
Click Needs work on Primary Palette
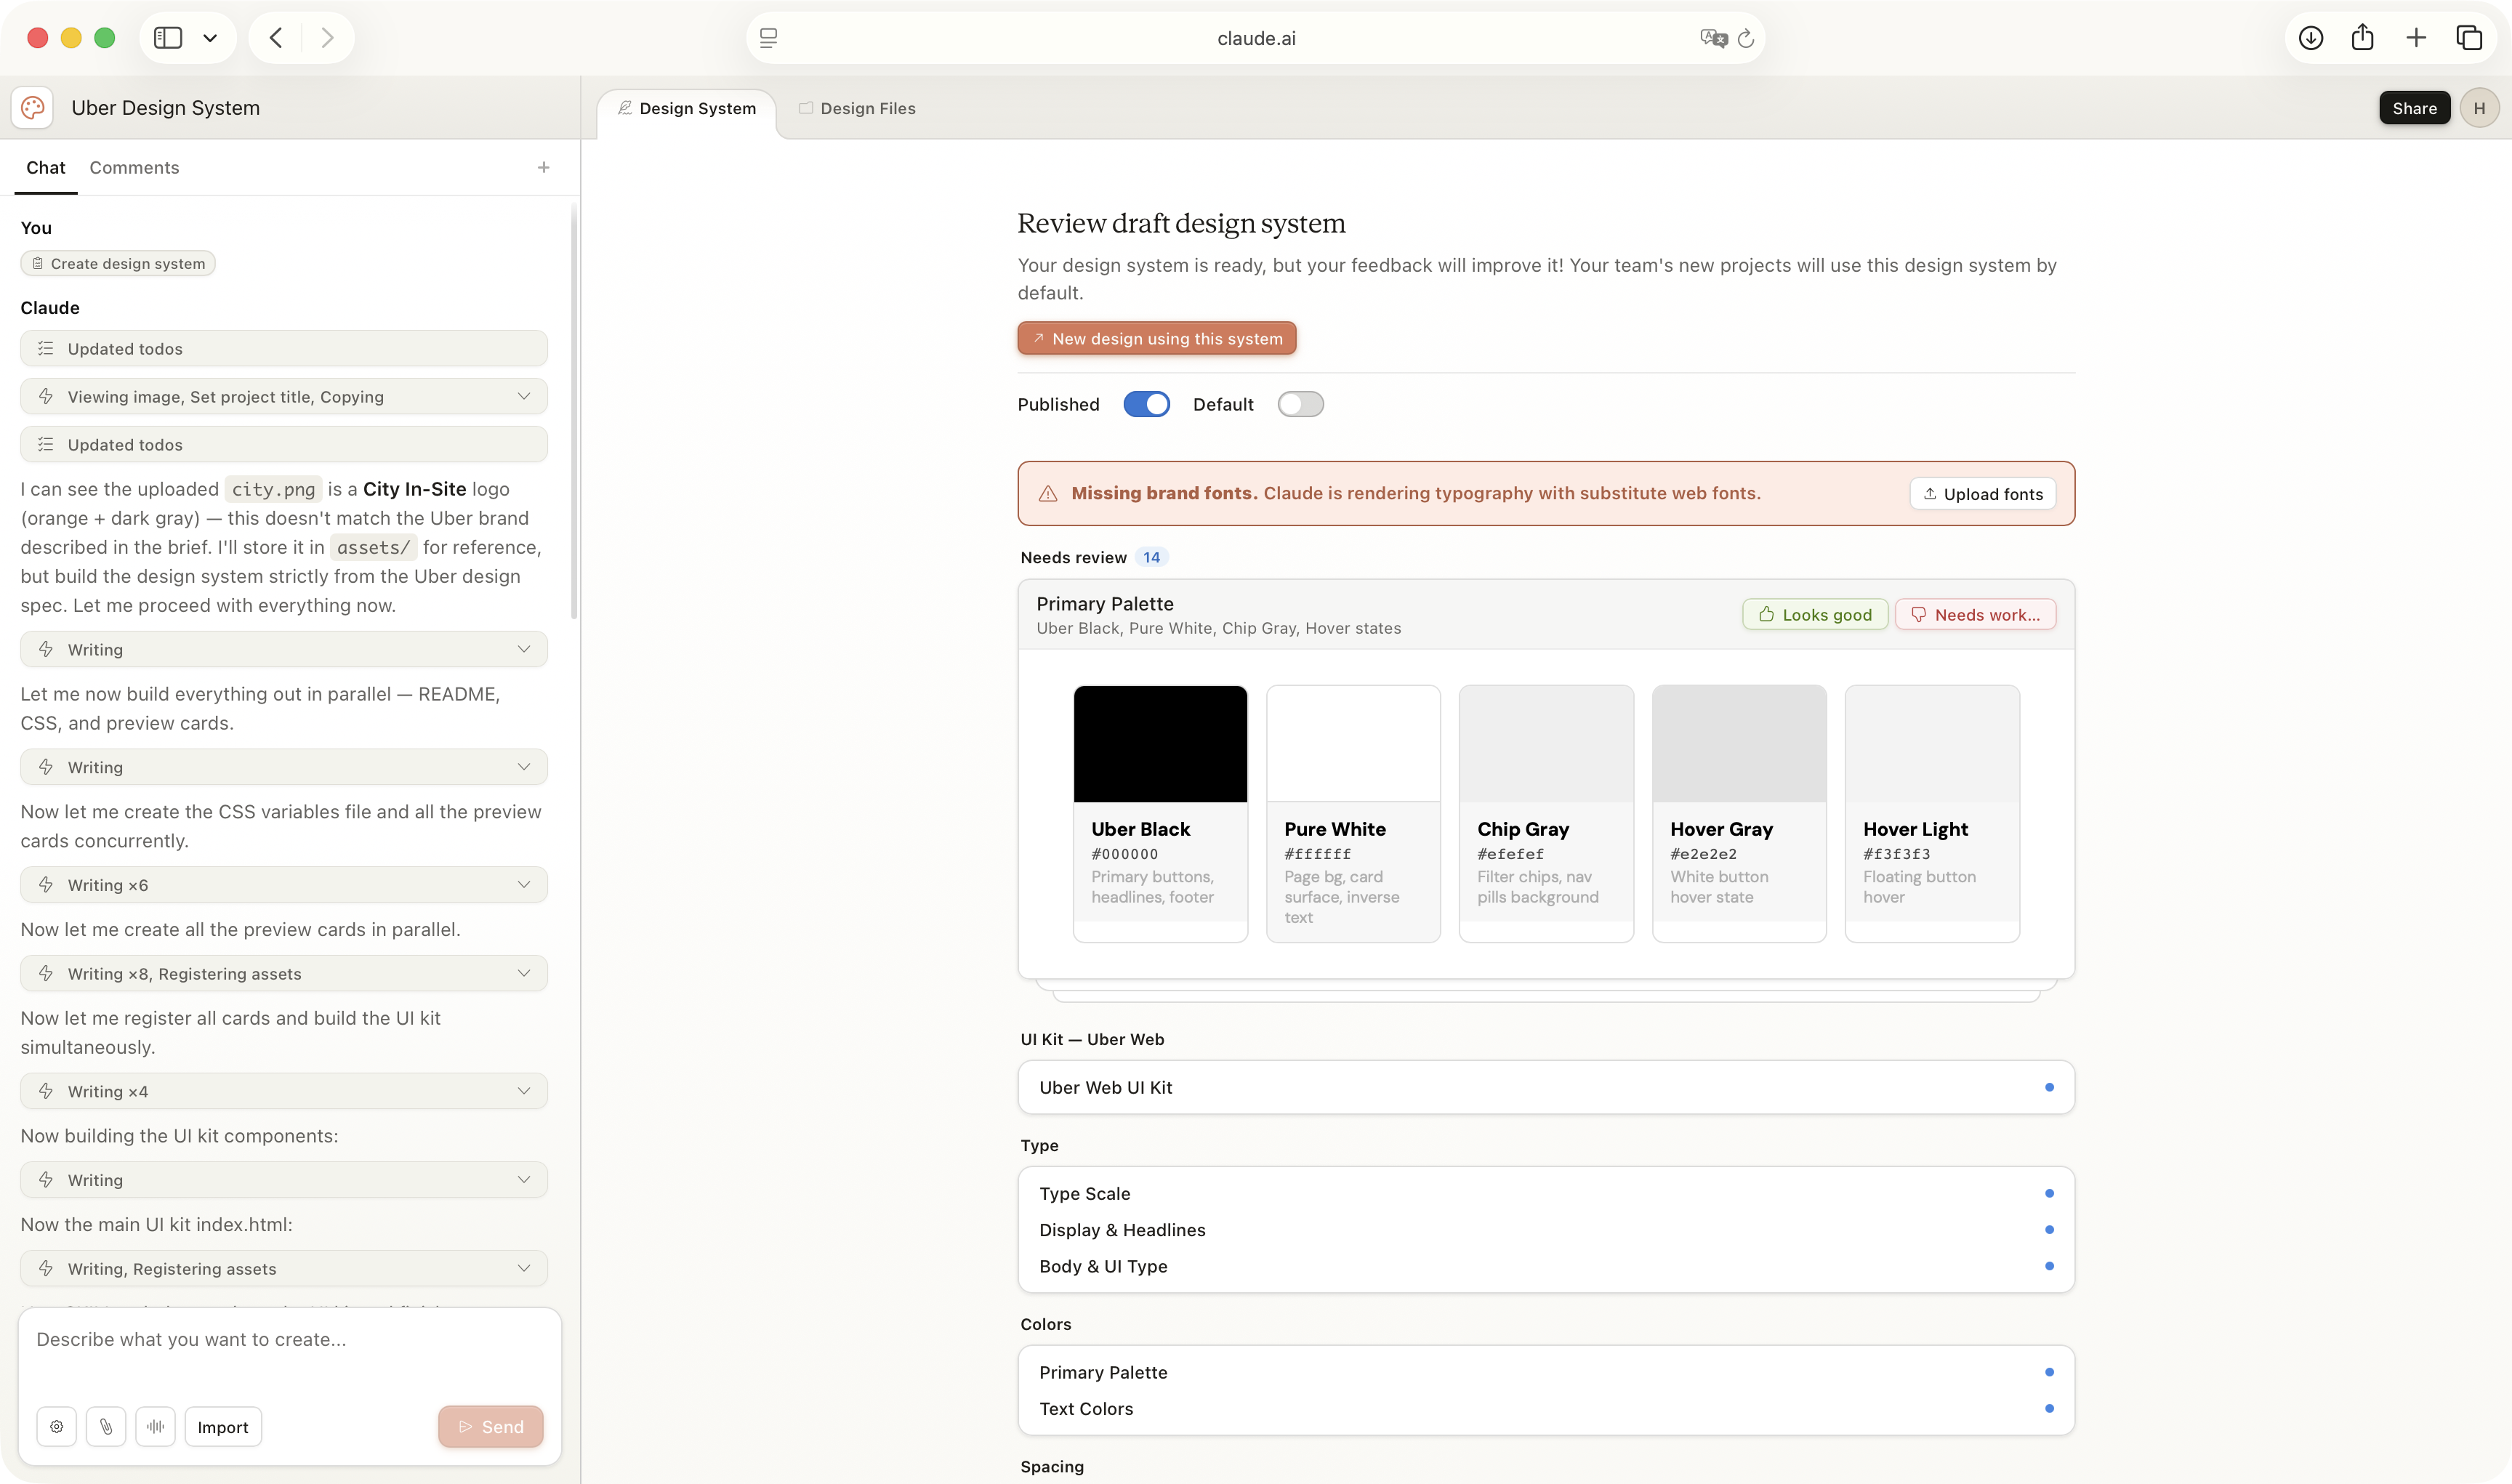click(x=1976, y=615)
